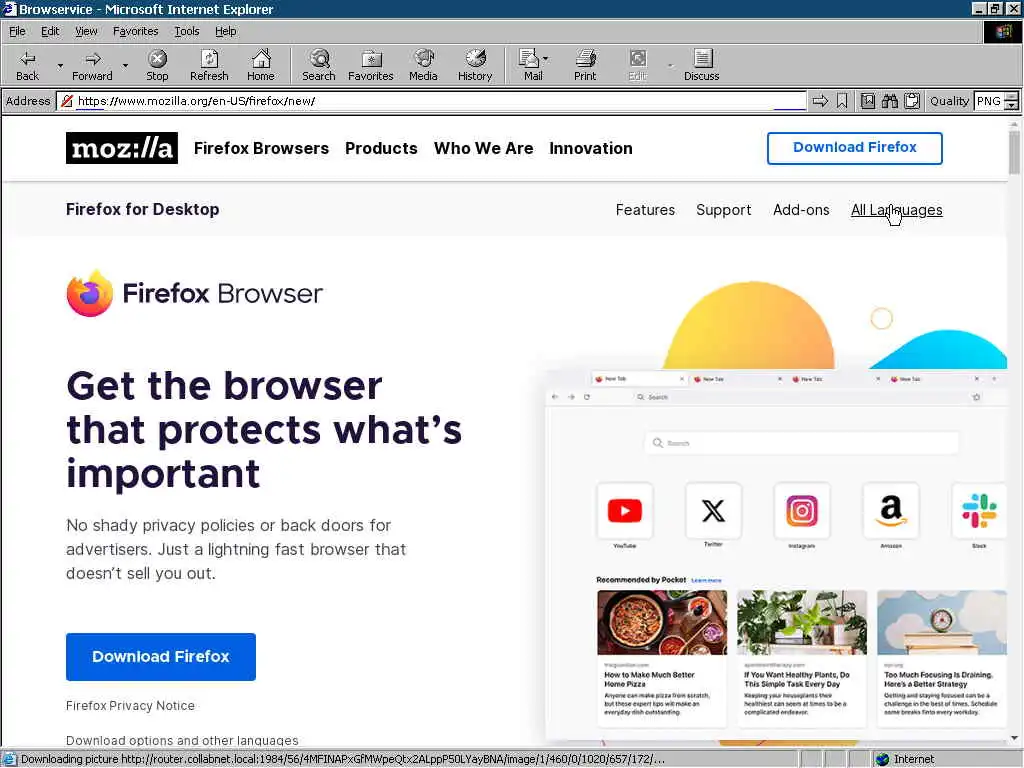The image size is (1024, 768).
Task: Open the Innovation navigation item
Action: (x=590, y=148)
